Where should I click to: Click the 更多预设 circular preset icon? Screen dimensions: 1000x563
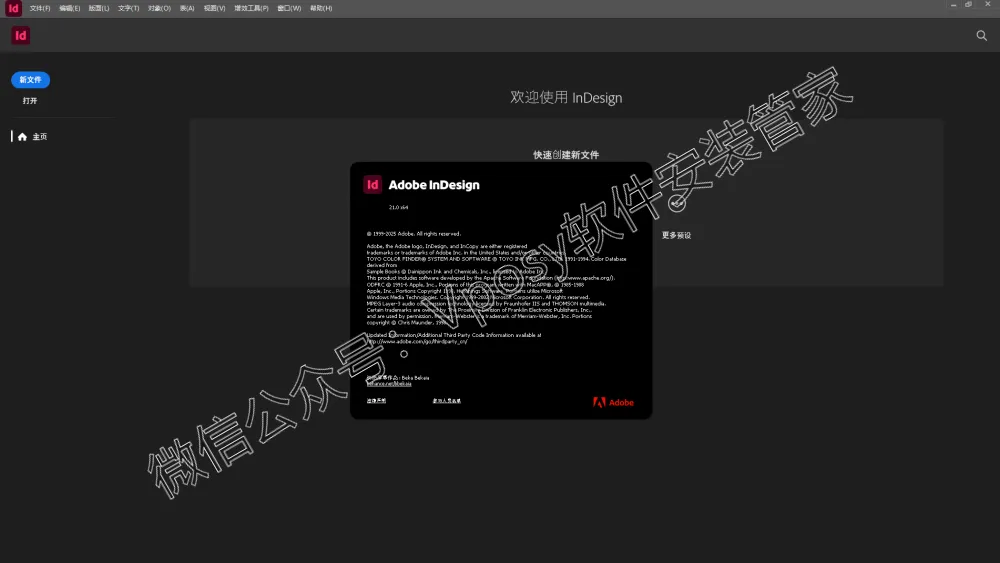677,203
